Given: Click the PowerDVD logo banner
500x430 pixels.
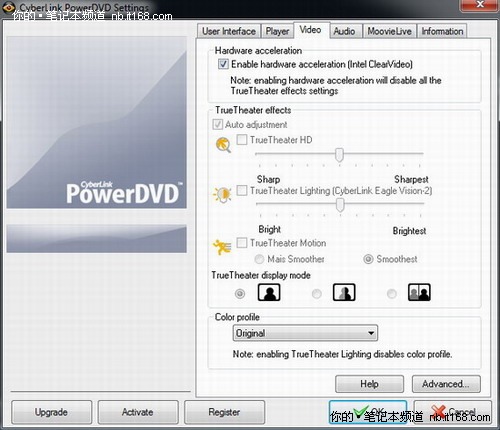Looking at the screenshot, I should coord(97,122).
